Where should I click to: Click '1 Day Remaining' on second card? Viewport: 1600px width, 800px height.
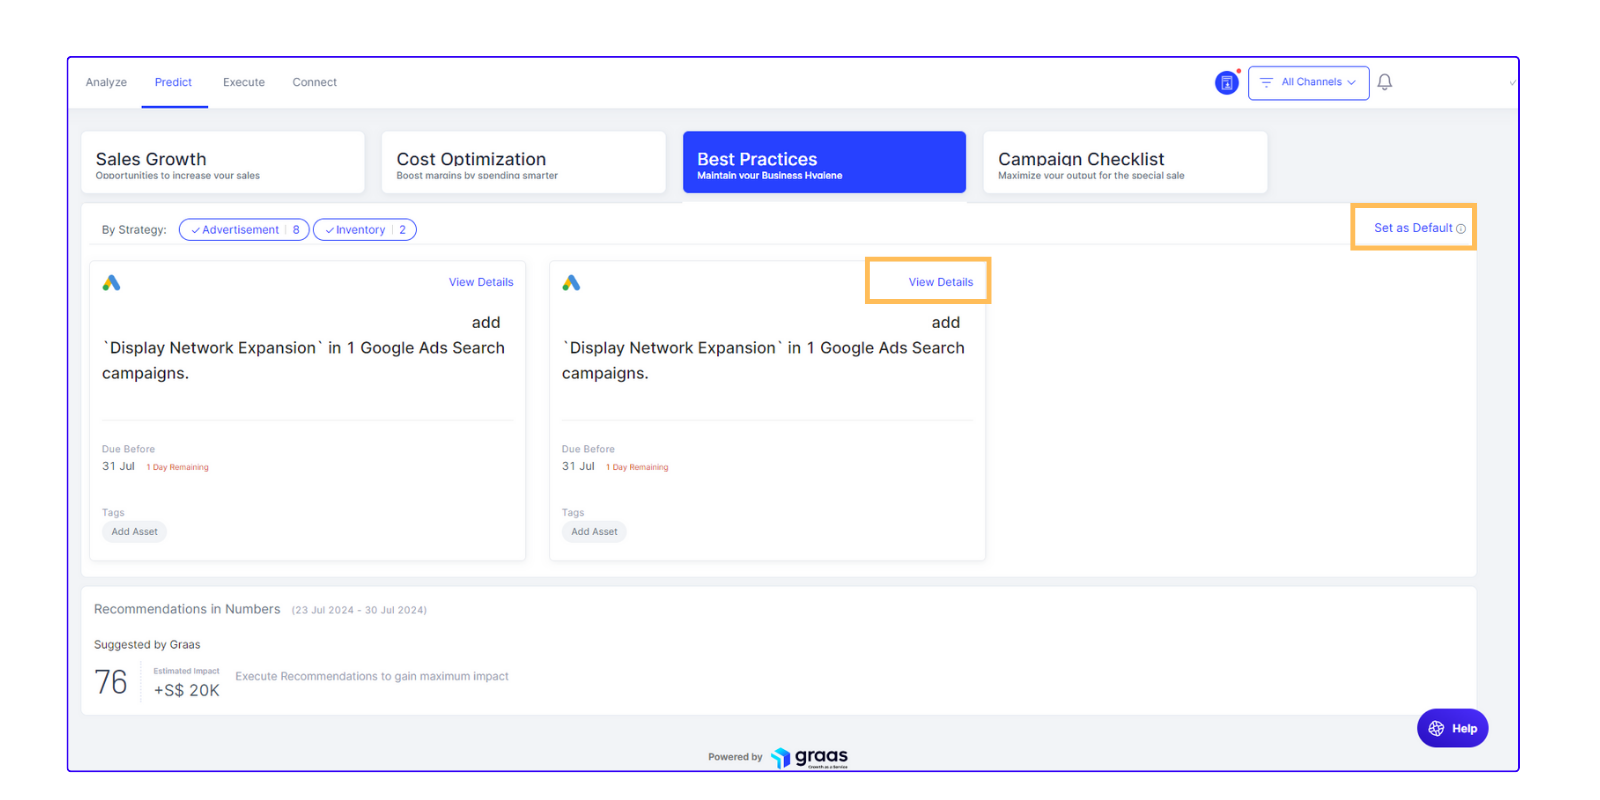point(637,467)
